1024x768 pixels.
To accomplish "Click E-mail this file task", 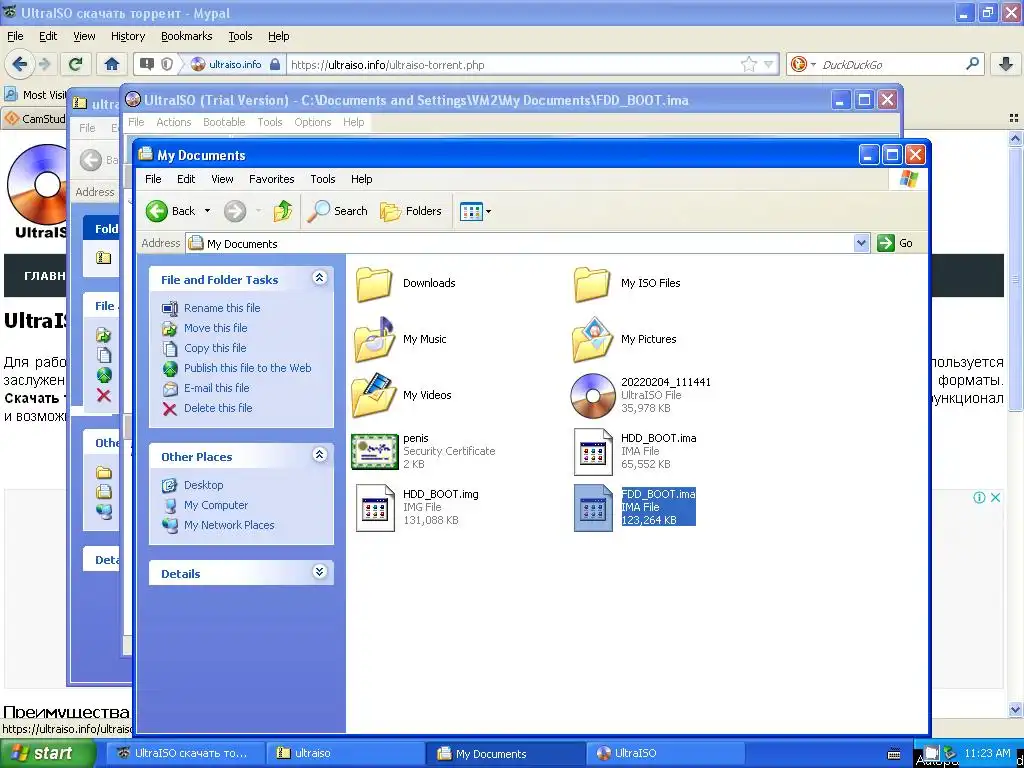I will coord(216,388).
